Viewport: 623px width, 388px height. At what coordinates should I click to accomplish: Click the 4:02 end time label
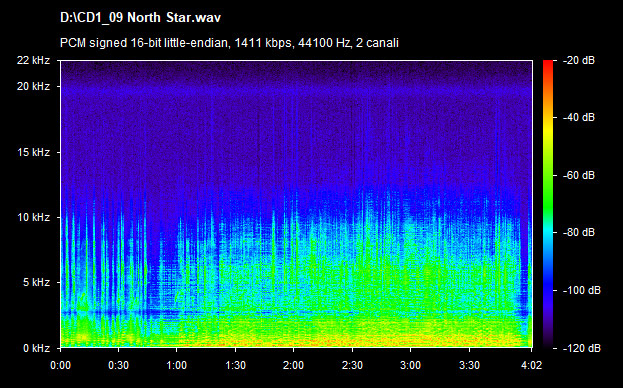pyautogui.click(x=532, y=365)
